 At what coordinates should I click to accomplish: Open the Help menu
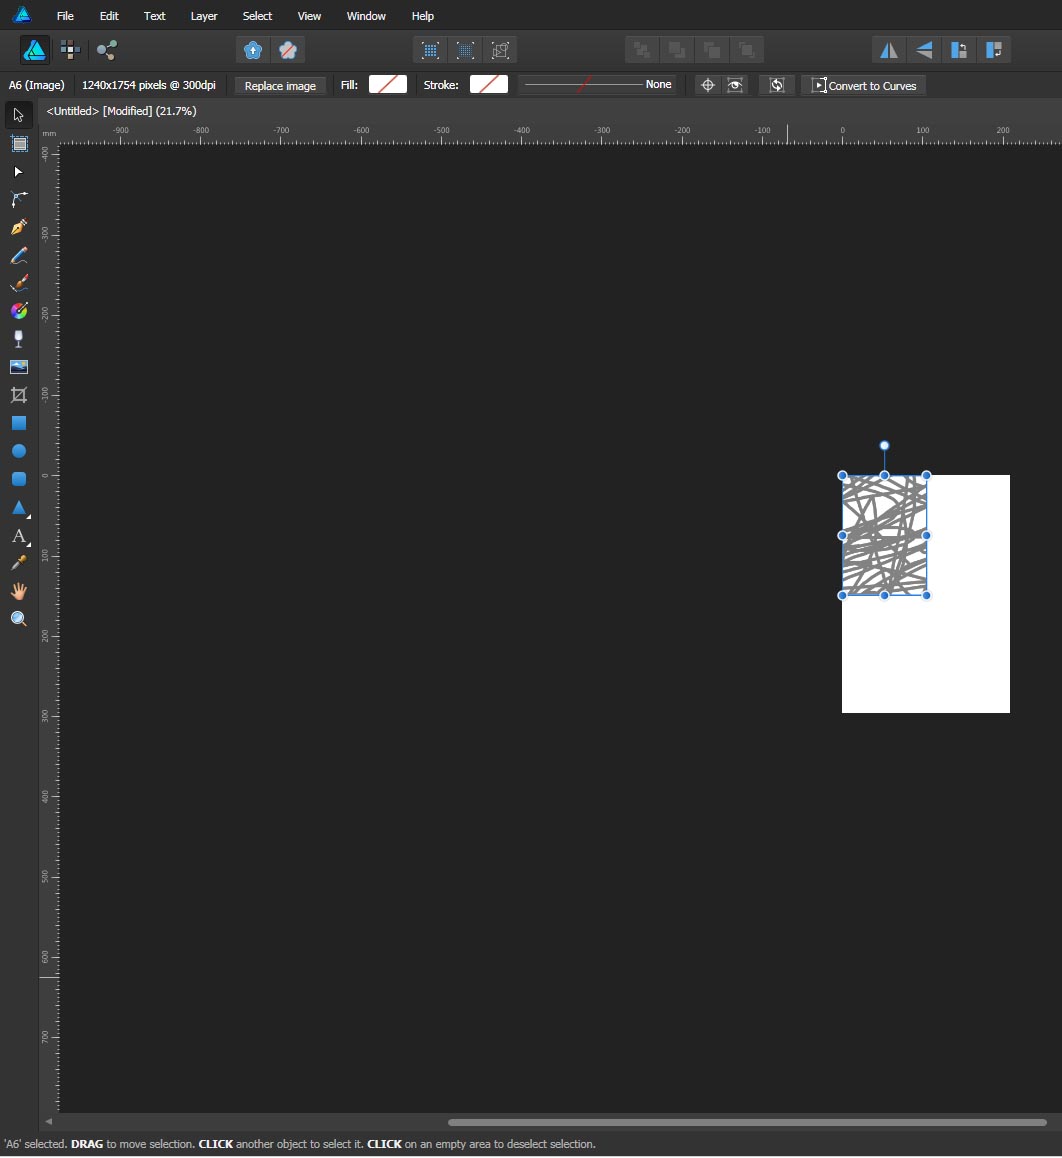click(x=422, y=16)
